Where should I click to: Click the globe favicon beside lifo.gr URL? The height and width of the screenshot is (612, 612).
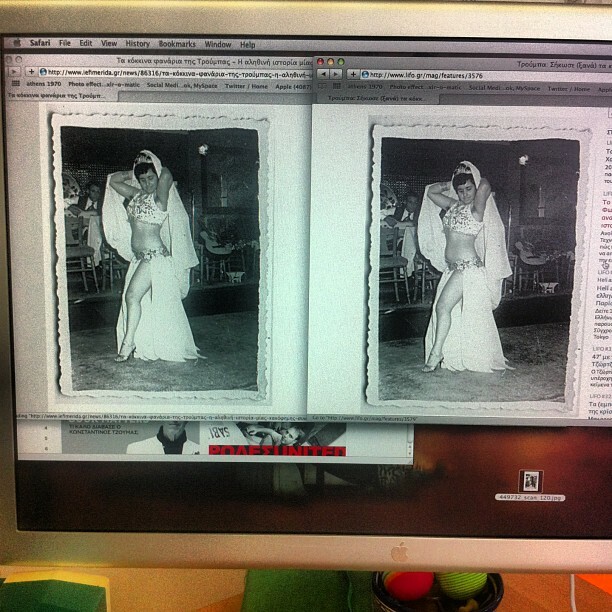pyautogui.click(x=365, y=75)
